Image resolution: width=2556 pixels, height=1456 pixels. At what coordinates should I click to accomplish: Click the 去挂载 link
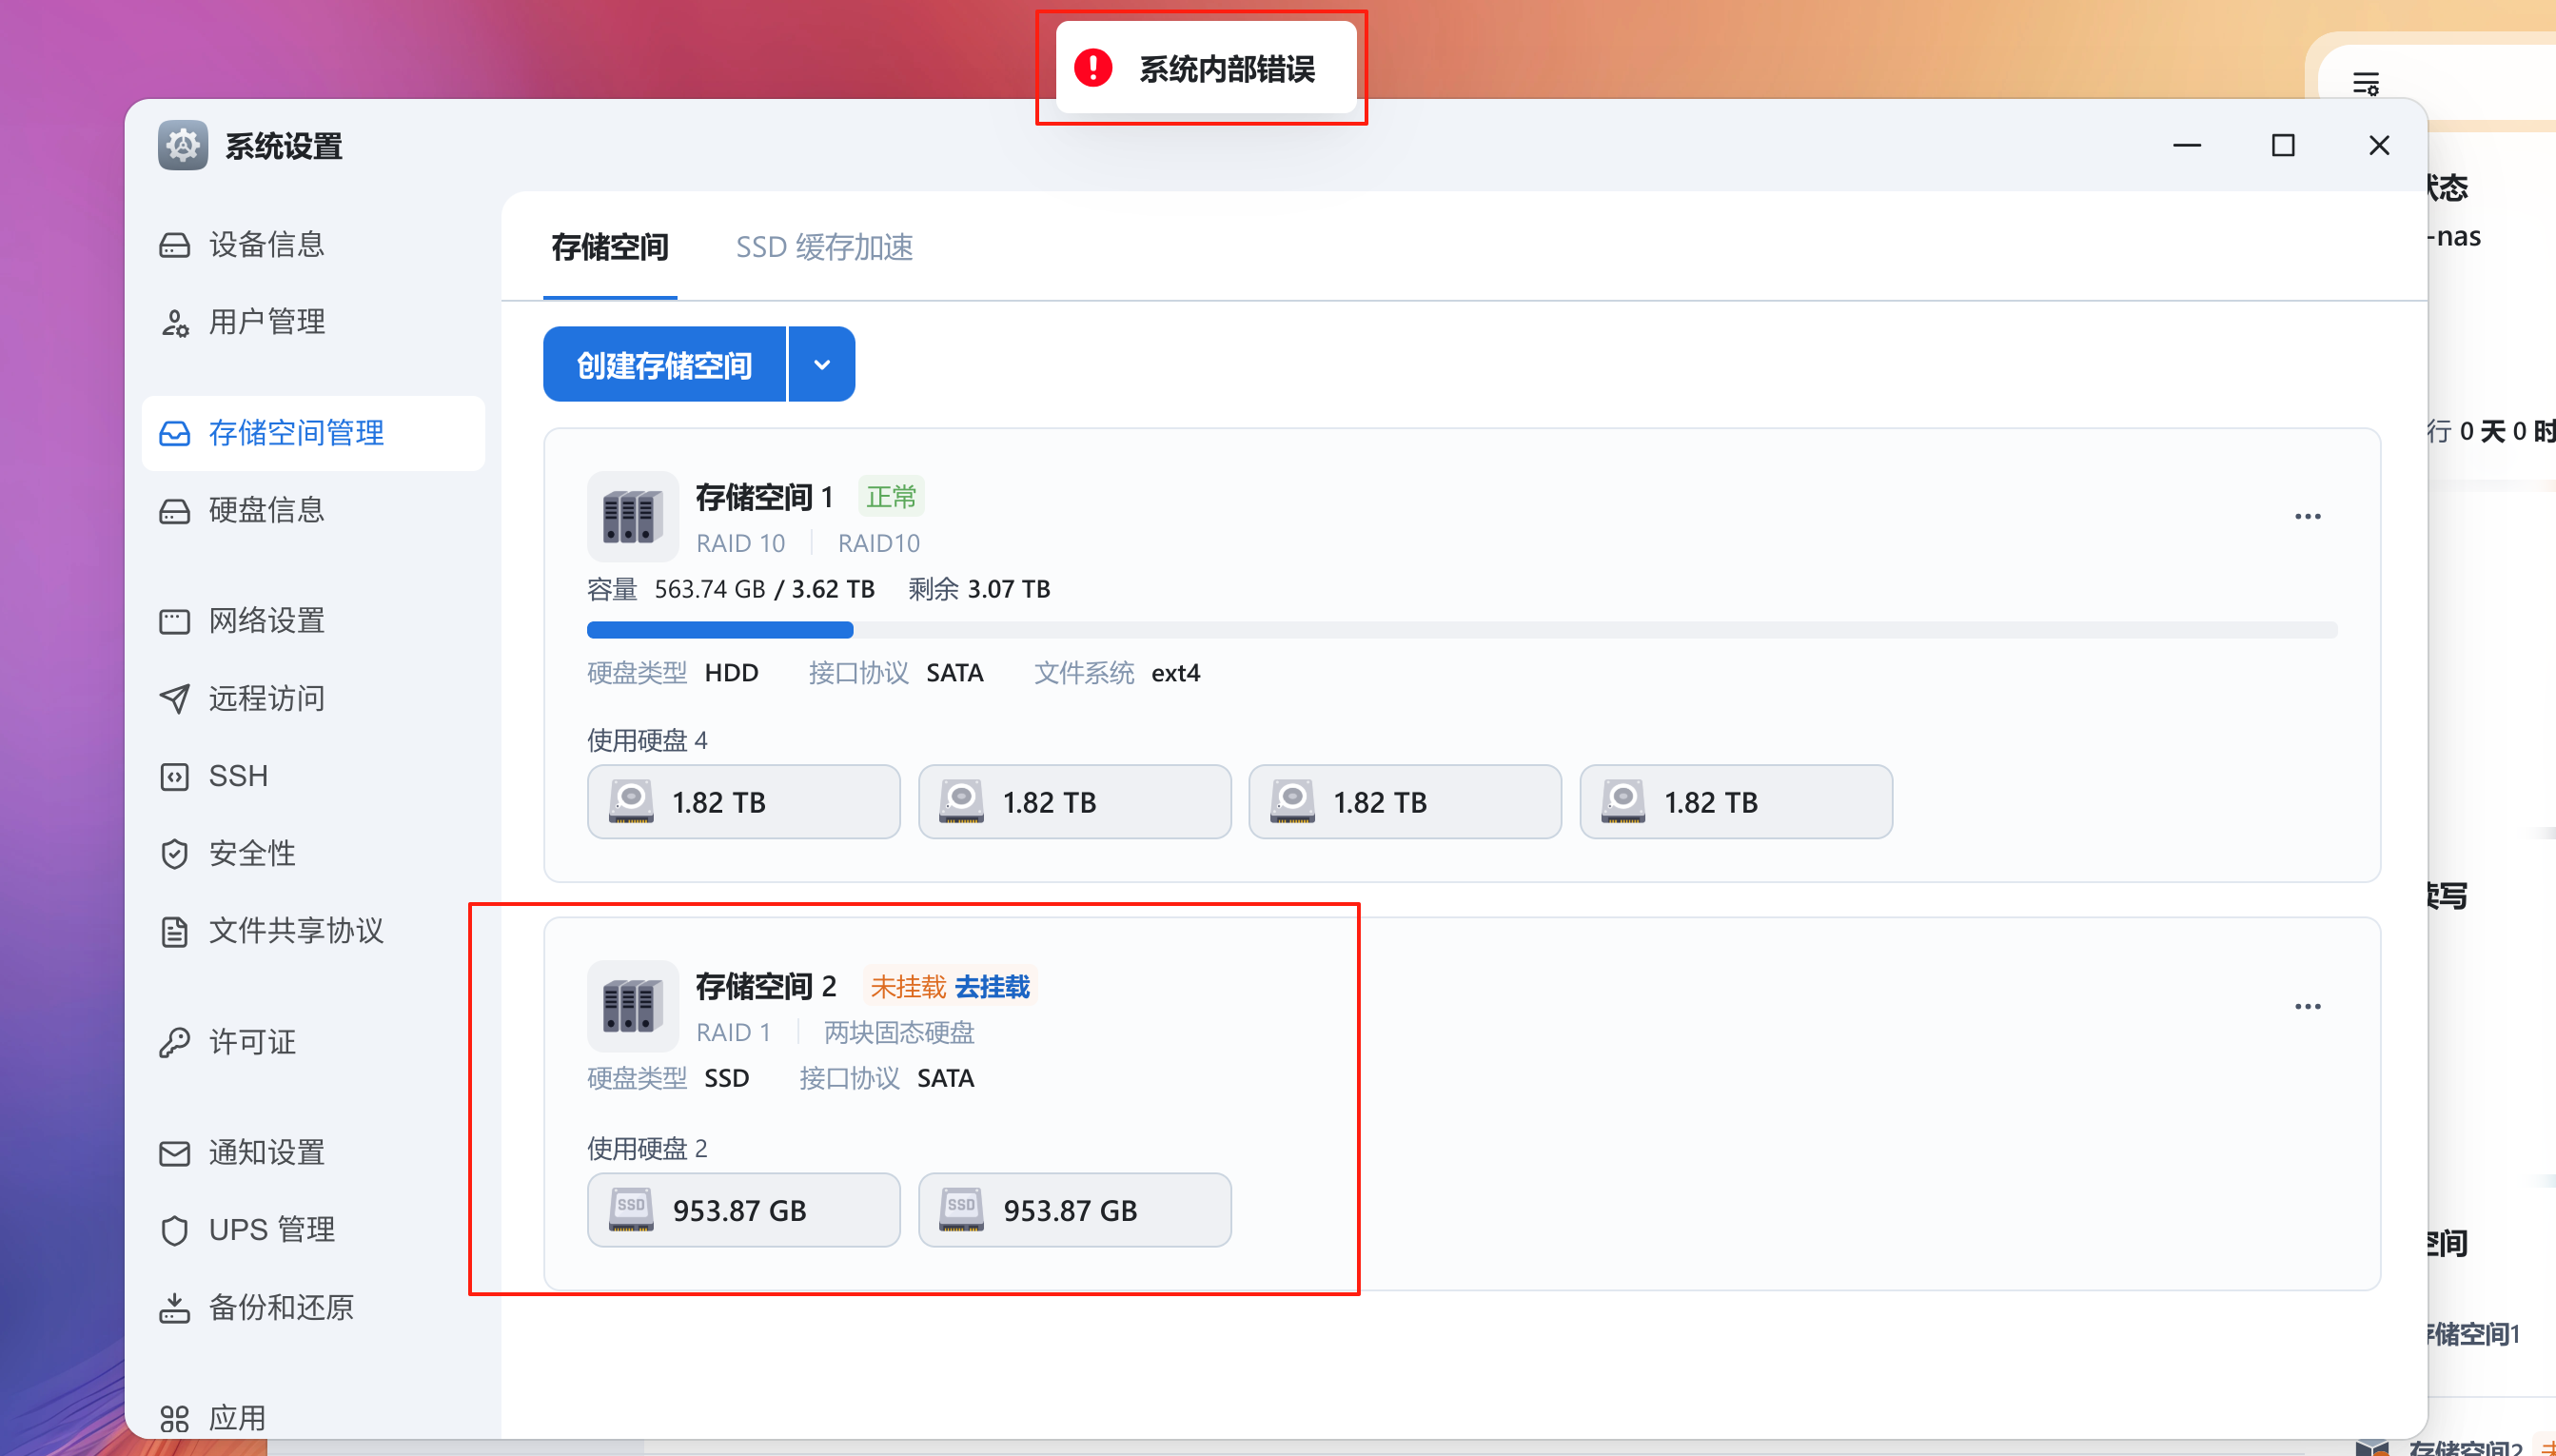tap(992, 987)
